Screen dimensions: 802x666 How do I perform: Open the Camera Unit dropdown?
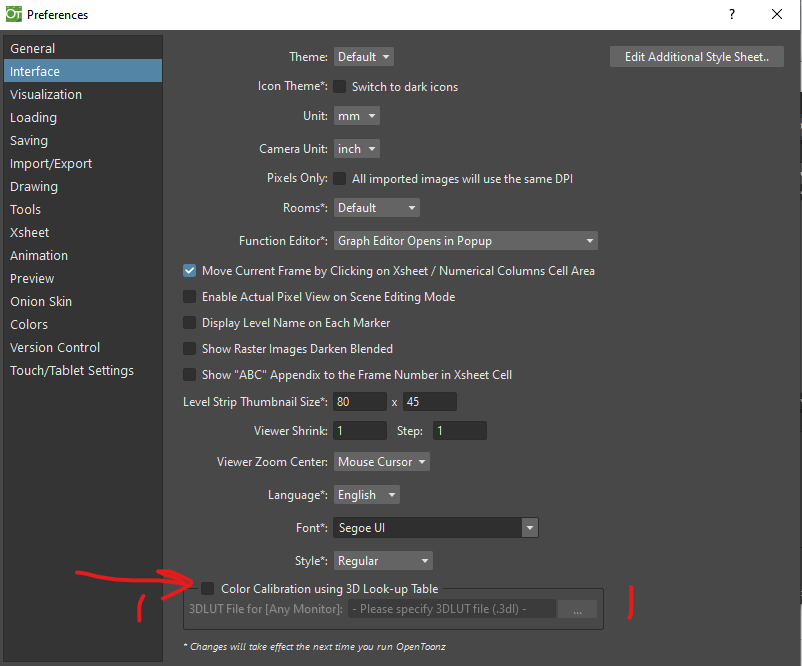pos(356,148)
